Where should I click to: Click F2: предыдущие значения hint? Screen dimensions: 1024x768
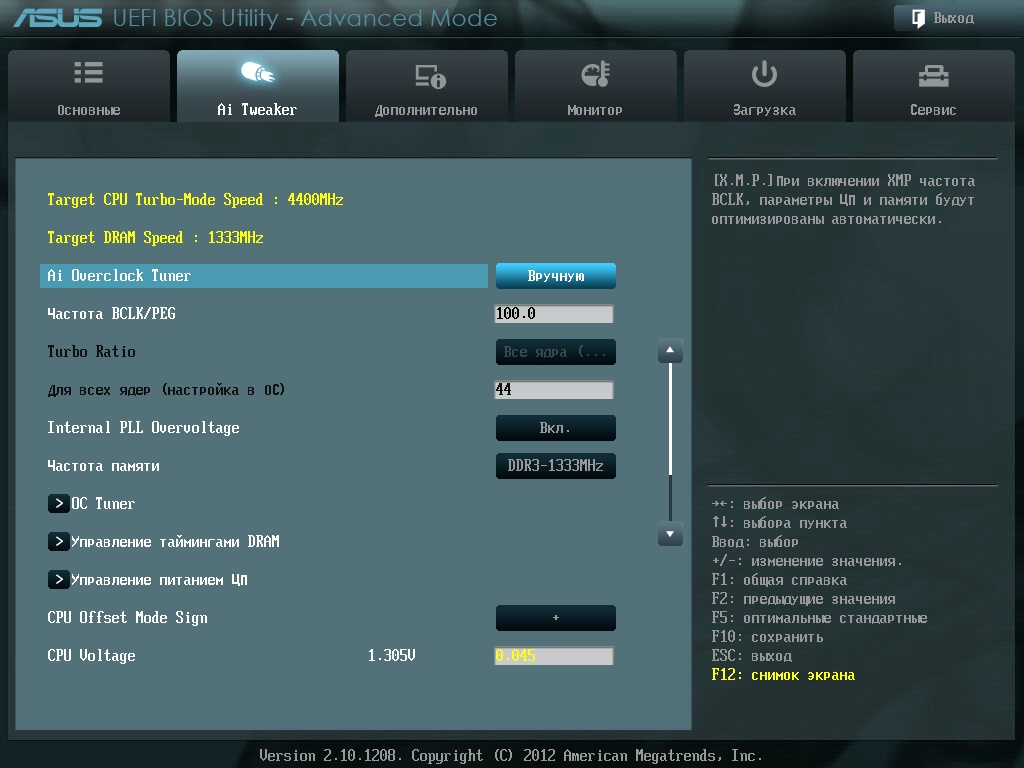[803, 599]
